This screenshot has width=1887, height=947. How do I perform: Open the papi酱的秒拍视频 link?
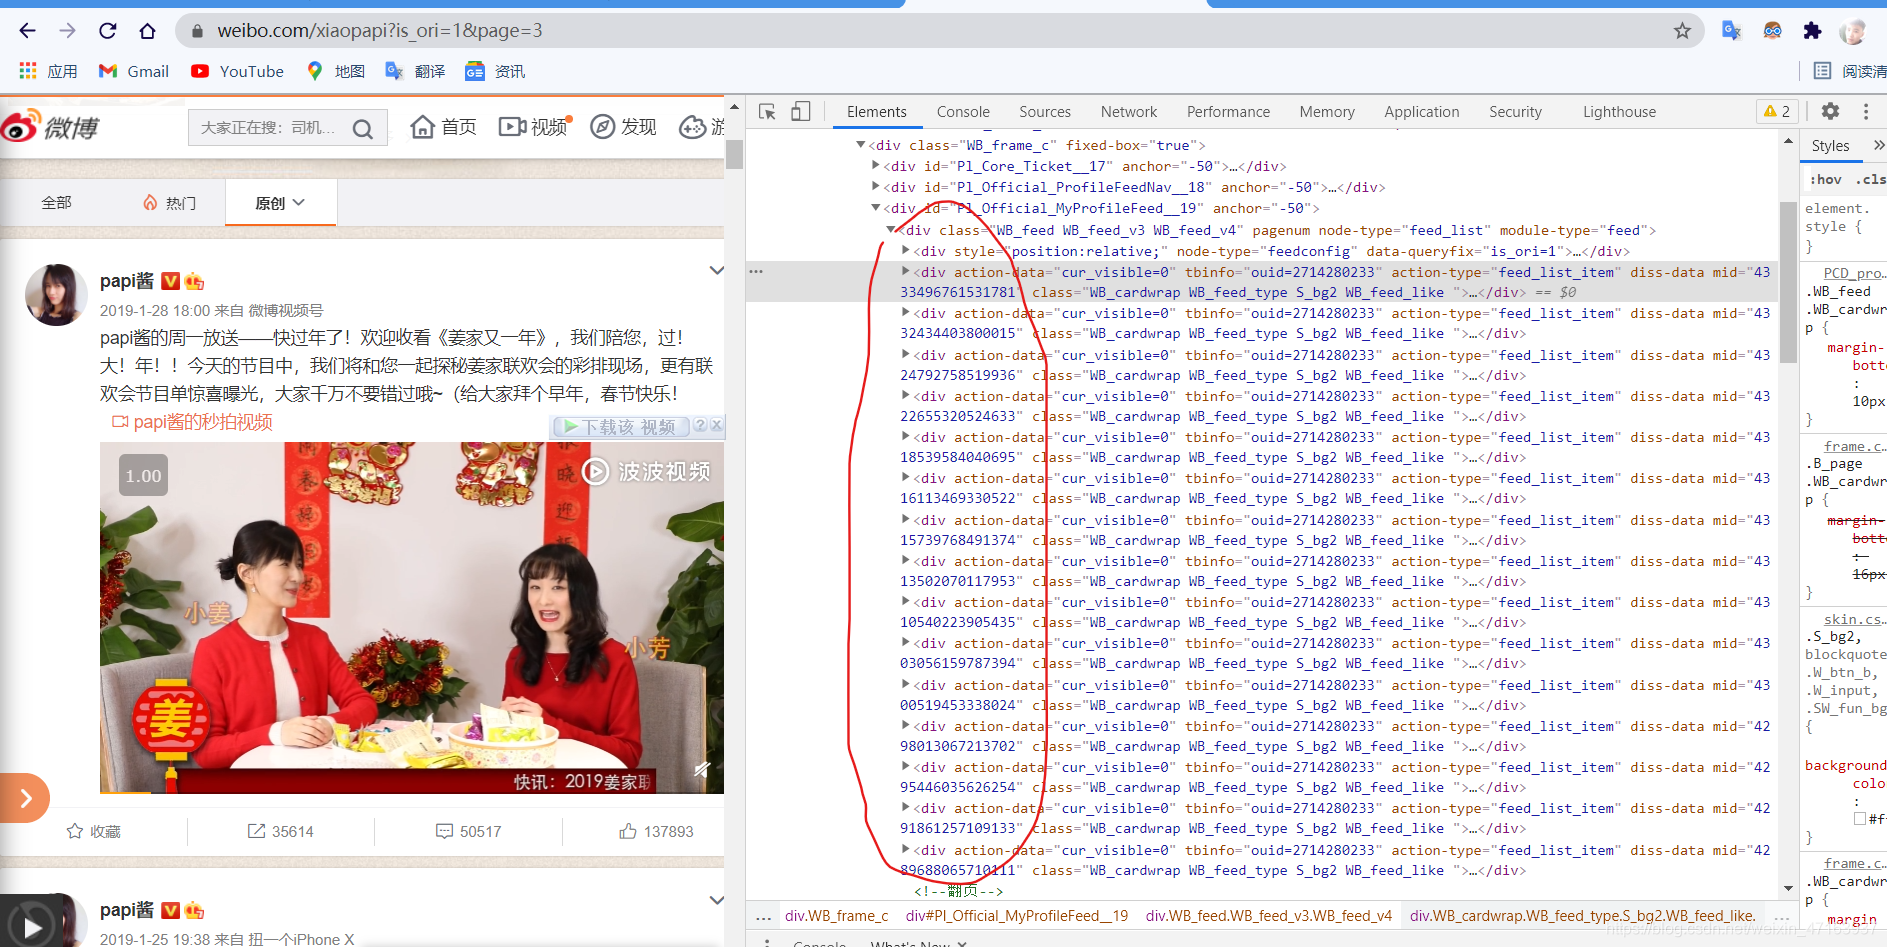(192, 422)
